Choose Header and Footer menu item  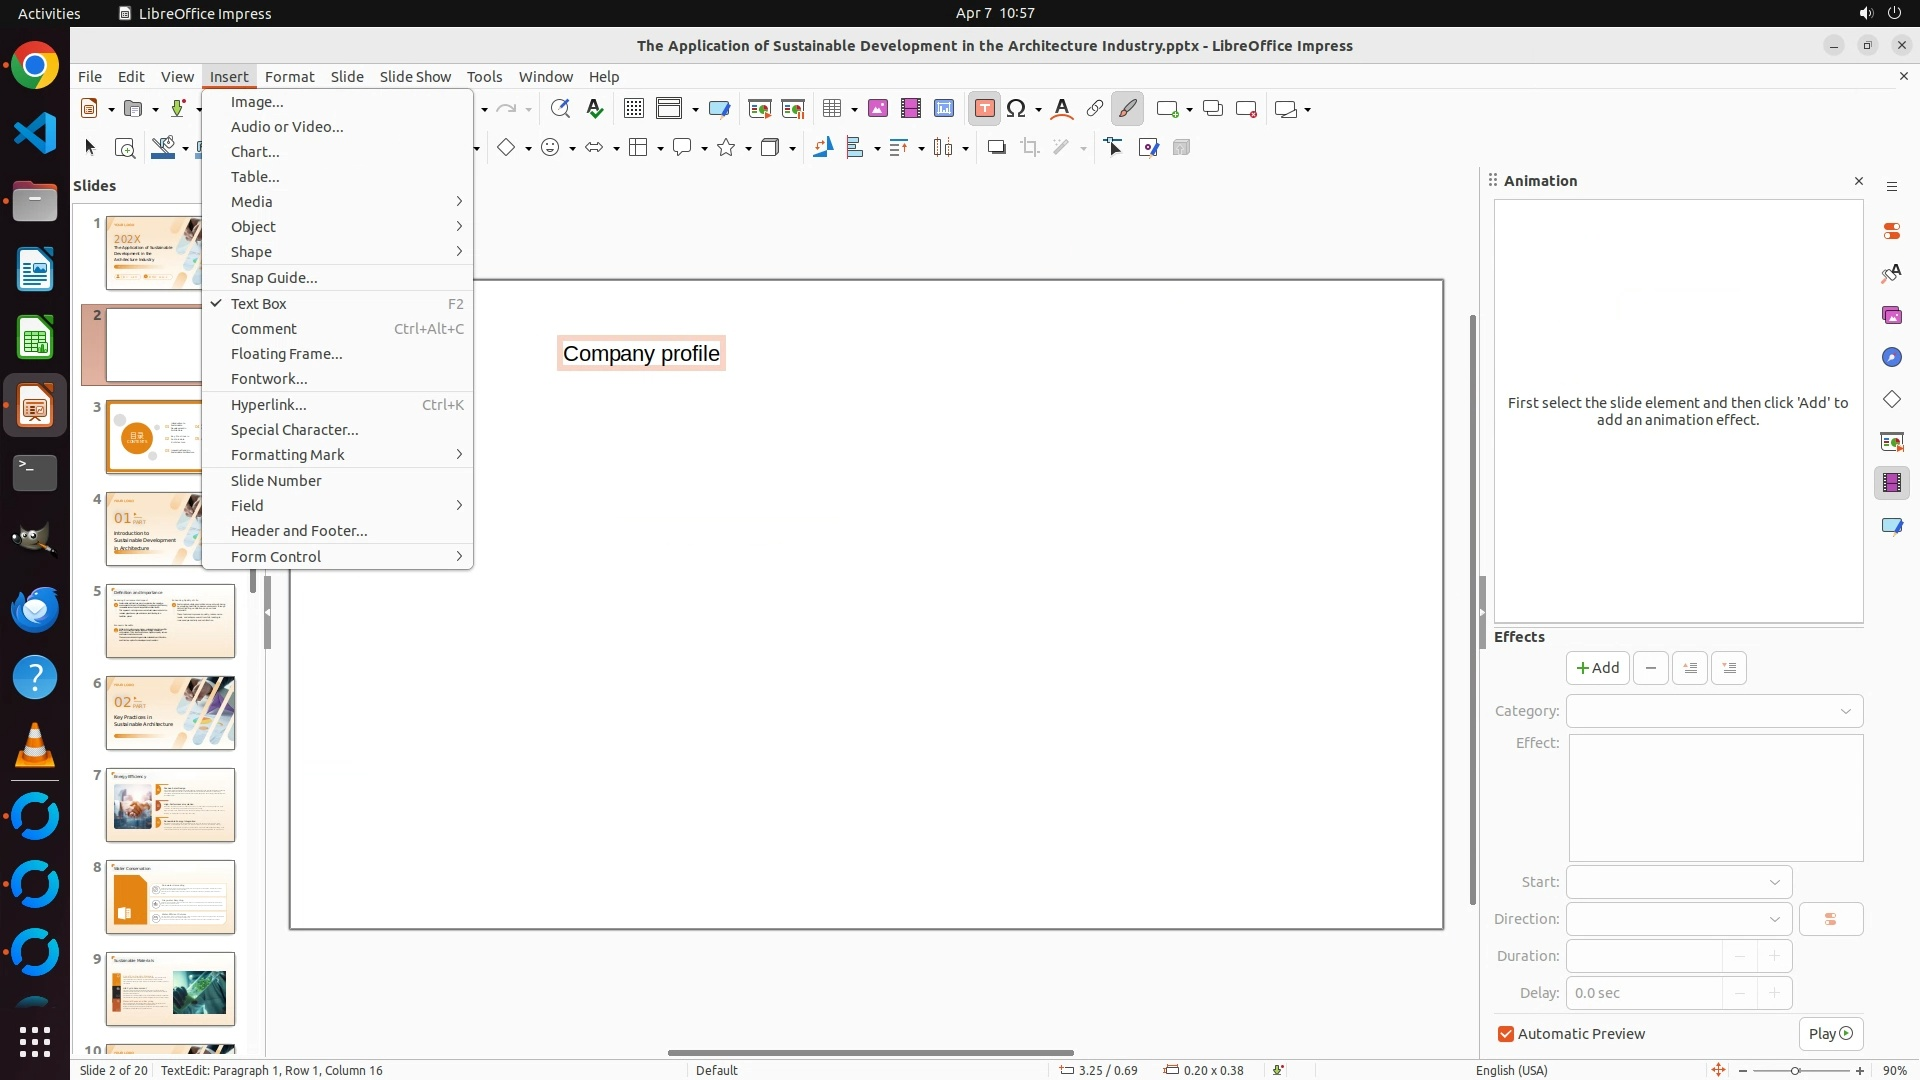point(299,531)
